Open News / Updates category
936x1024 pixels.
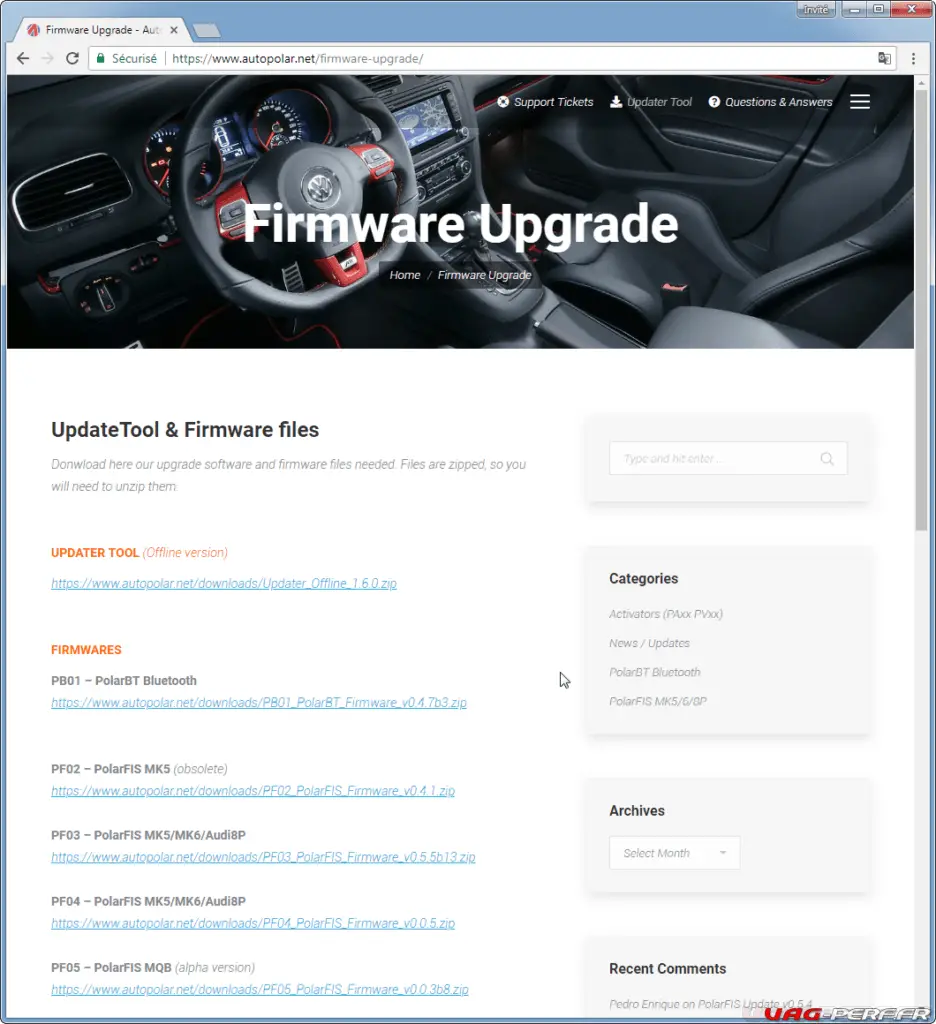[649, 643]
